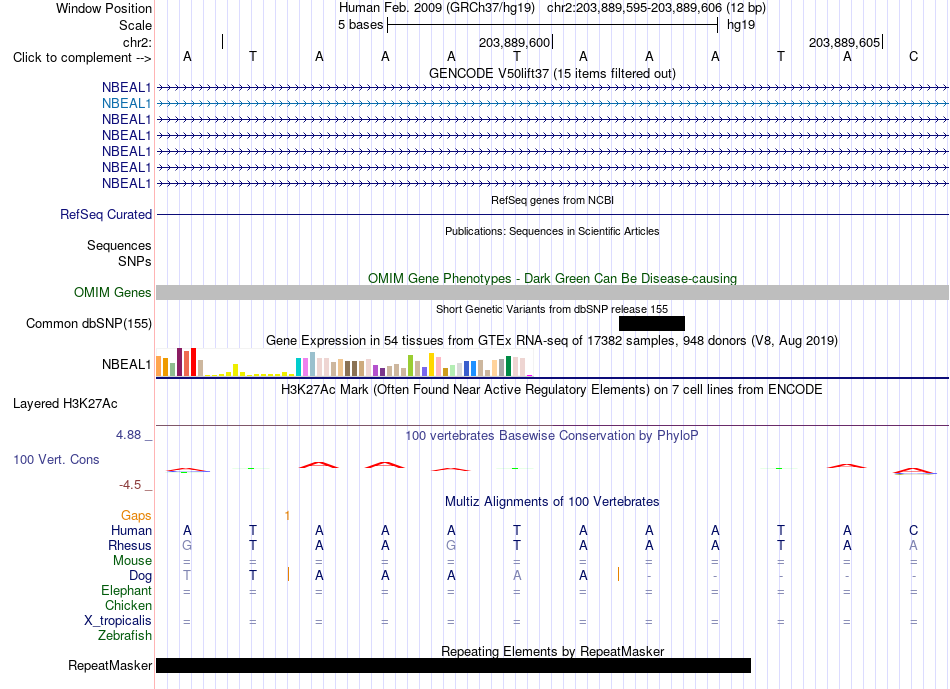Click the chr2:203,889,595-203,889,606 position text
This screenshot has height=689, width=950.
[656, 8]
